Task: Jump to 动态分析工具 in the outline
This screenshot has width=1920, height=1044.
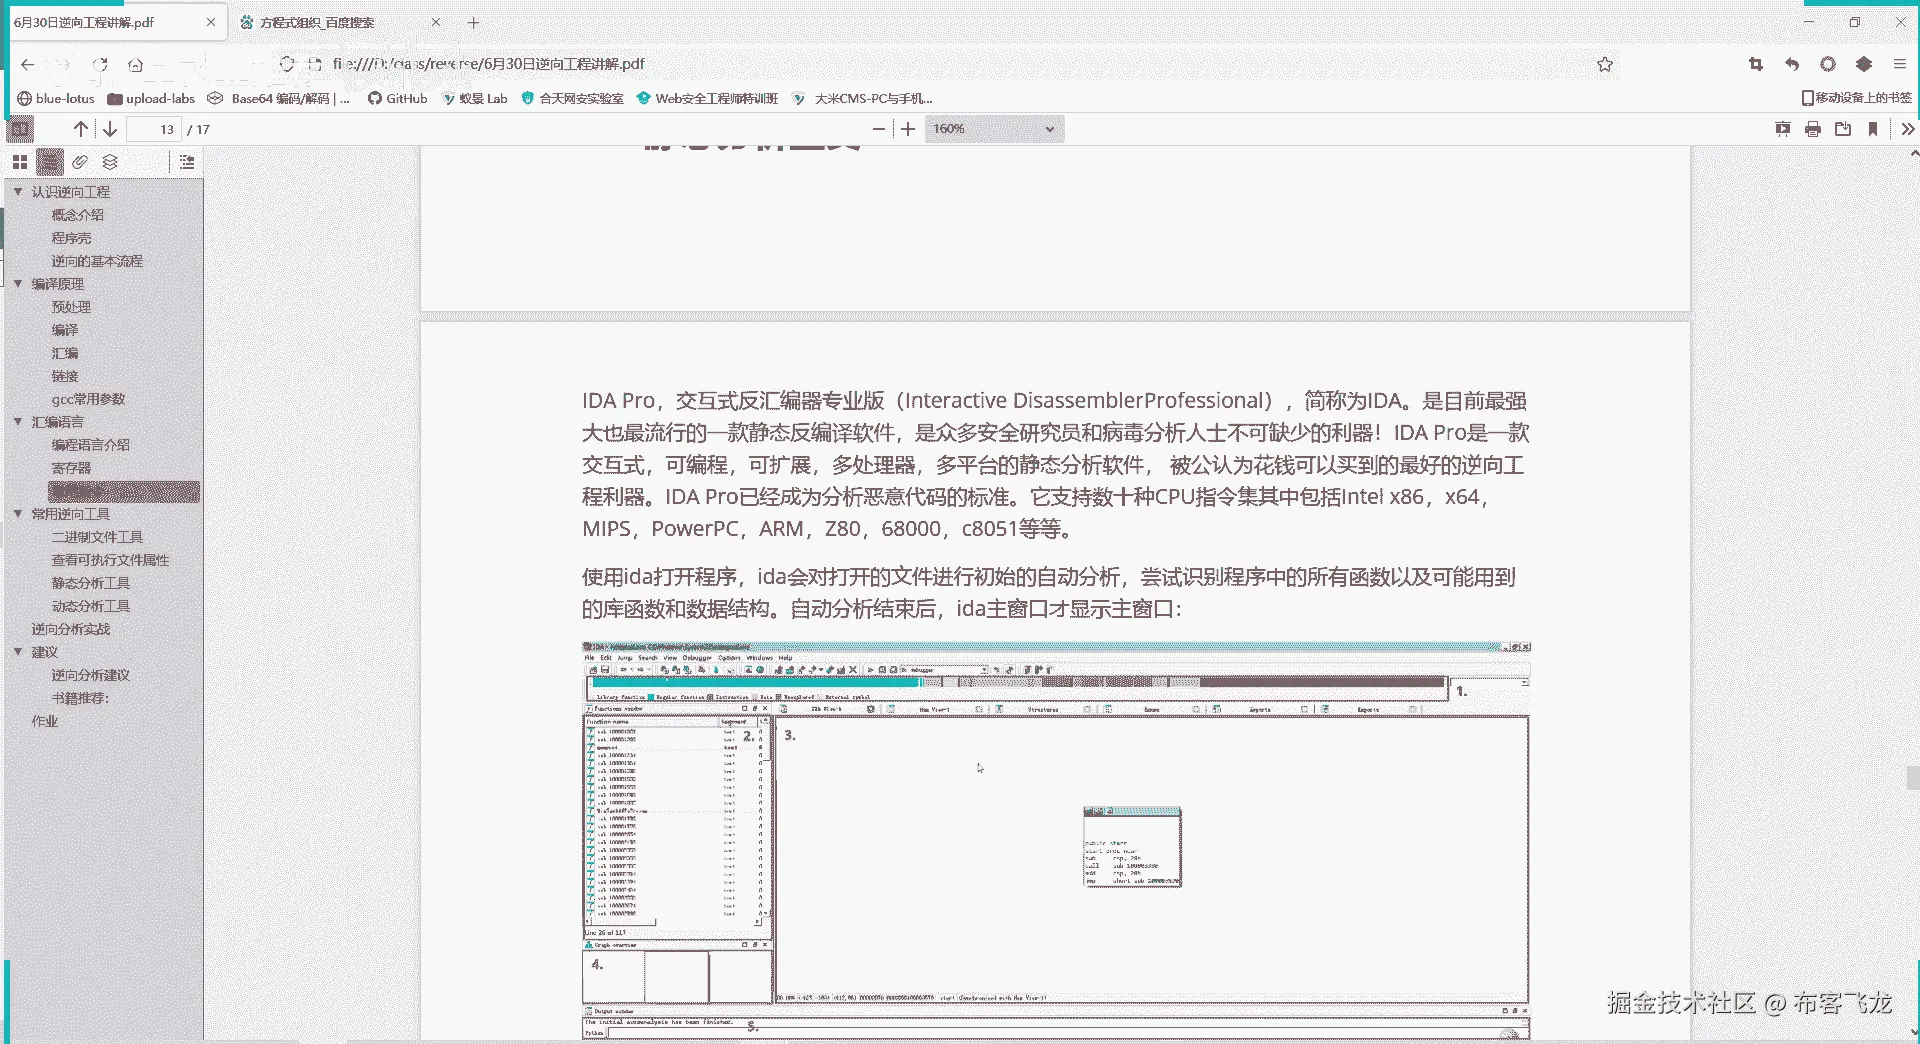Action: click(91, 606)
